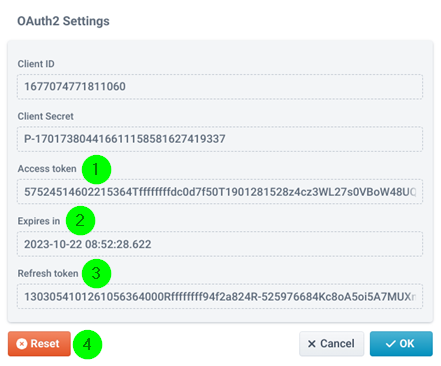Image resolution: width=441 pixels, height=366 pixels.
Task: Click the Access token label
Action: coord(47,169)
